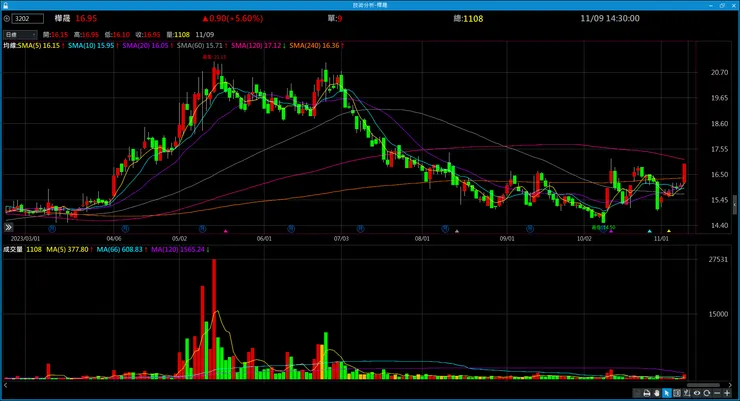The width and height of the screenshot is (740, 401).
Task: Click the left scroll arrow at the bottom
Action: coord(6,385)
